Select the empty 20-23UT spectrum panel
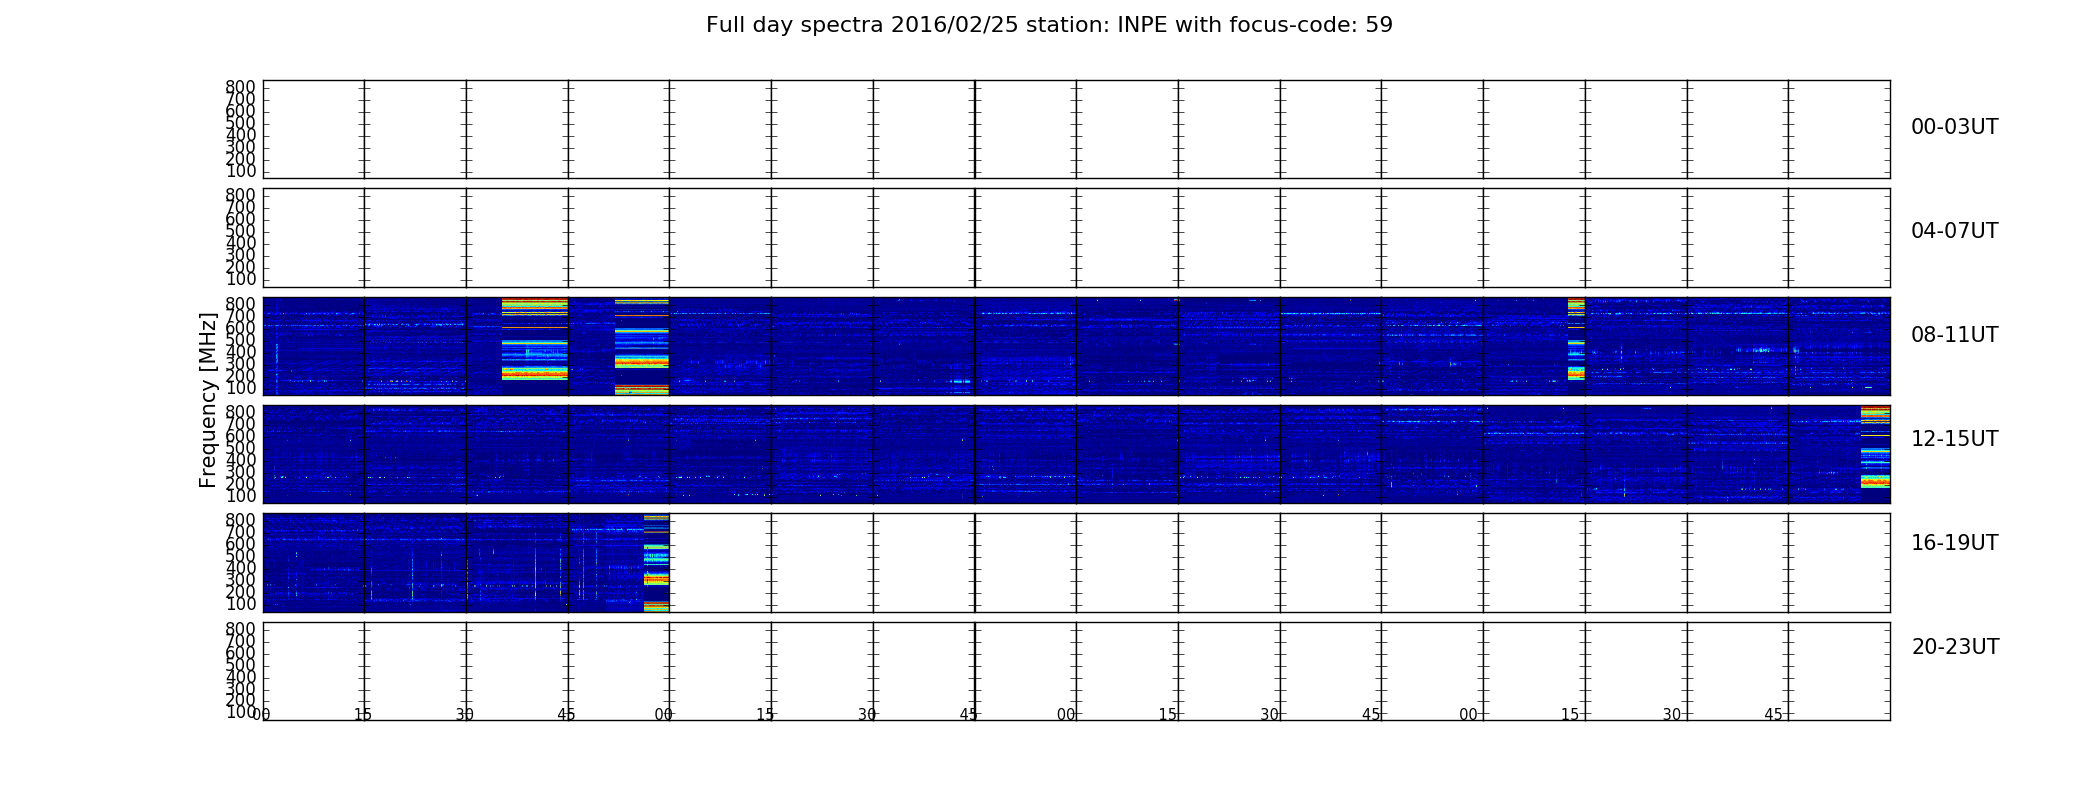 click(1076, 671)
